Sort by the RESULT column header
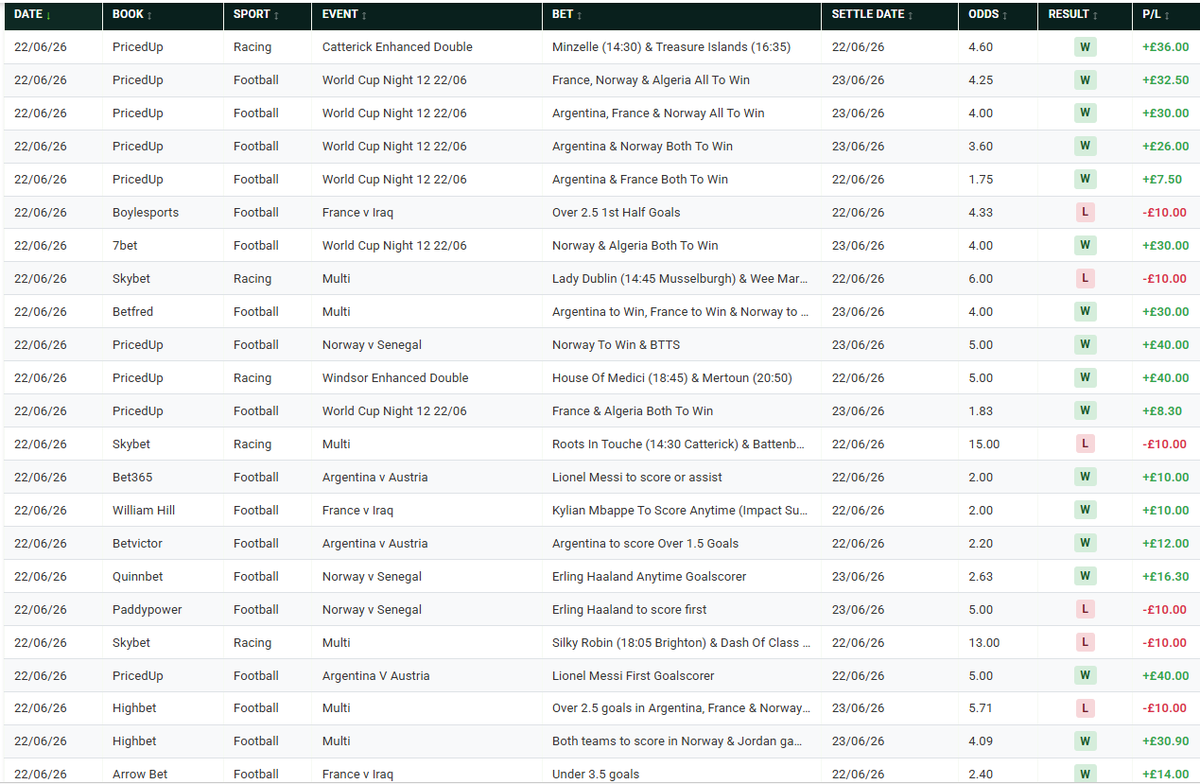This screenshot has width=1200, height=784. 1074,15
